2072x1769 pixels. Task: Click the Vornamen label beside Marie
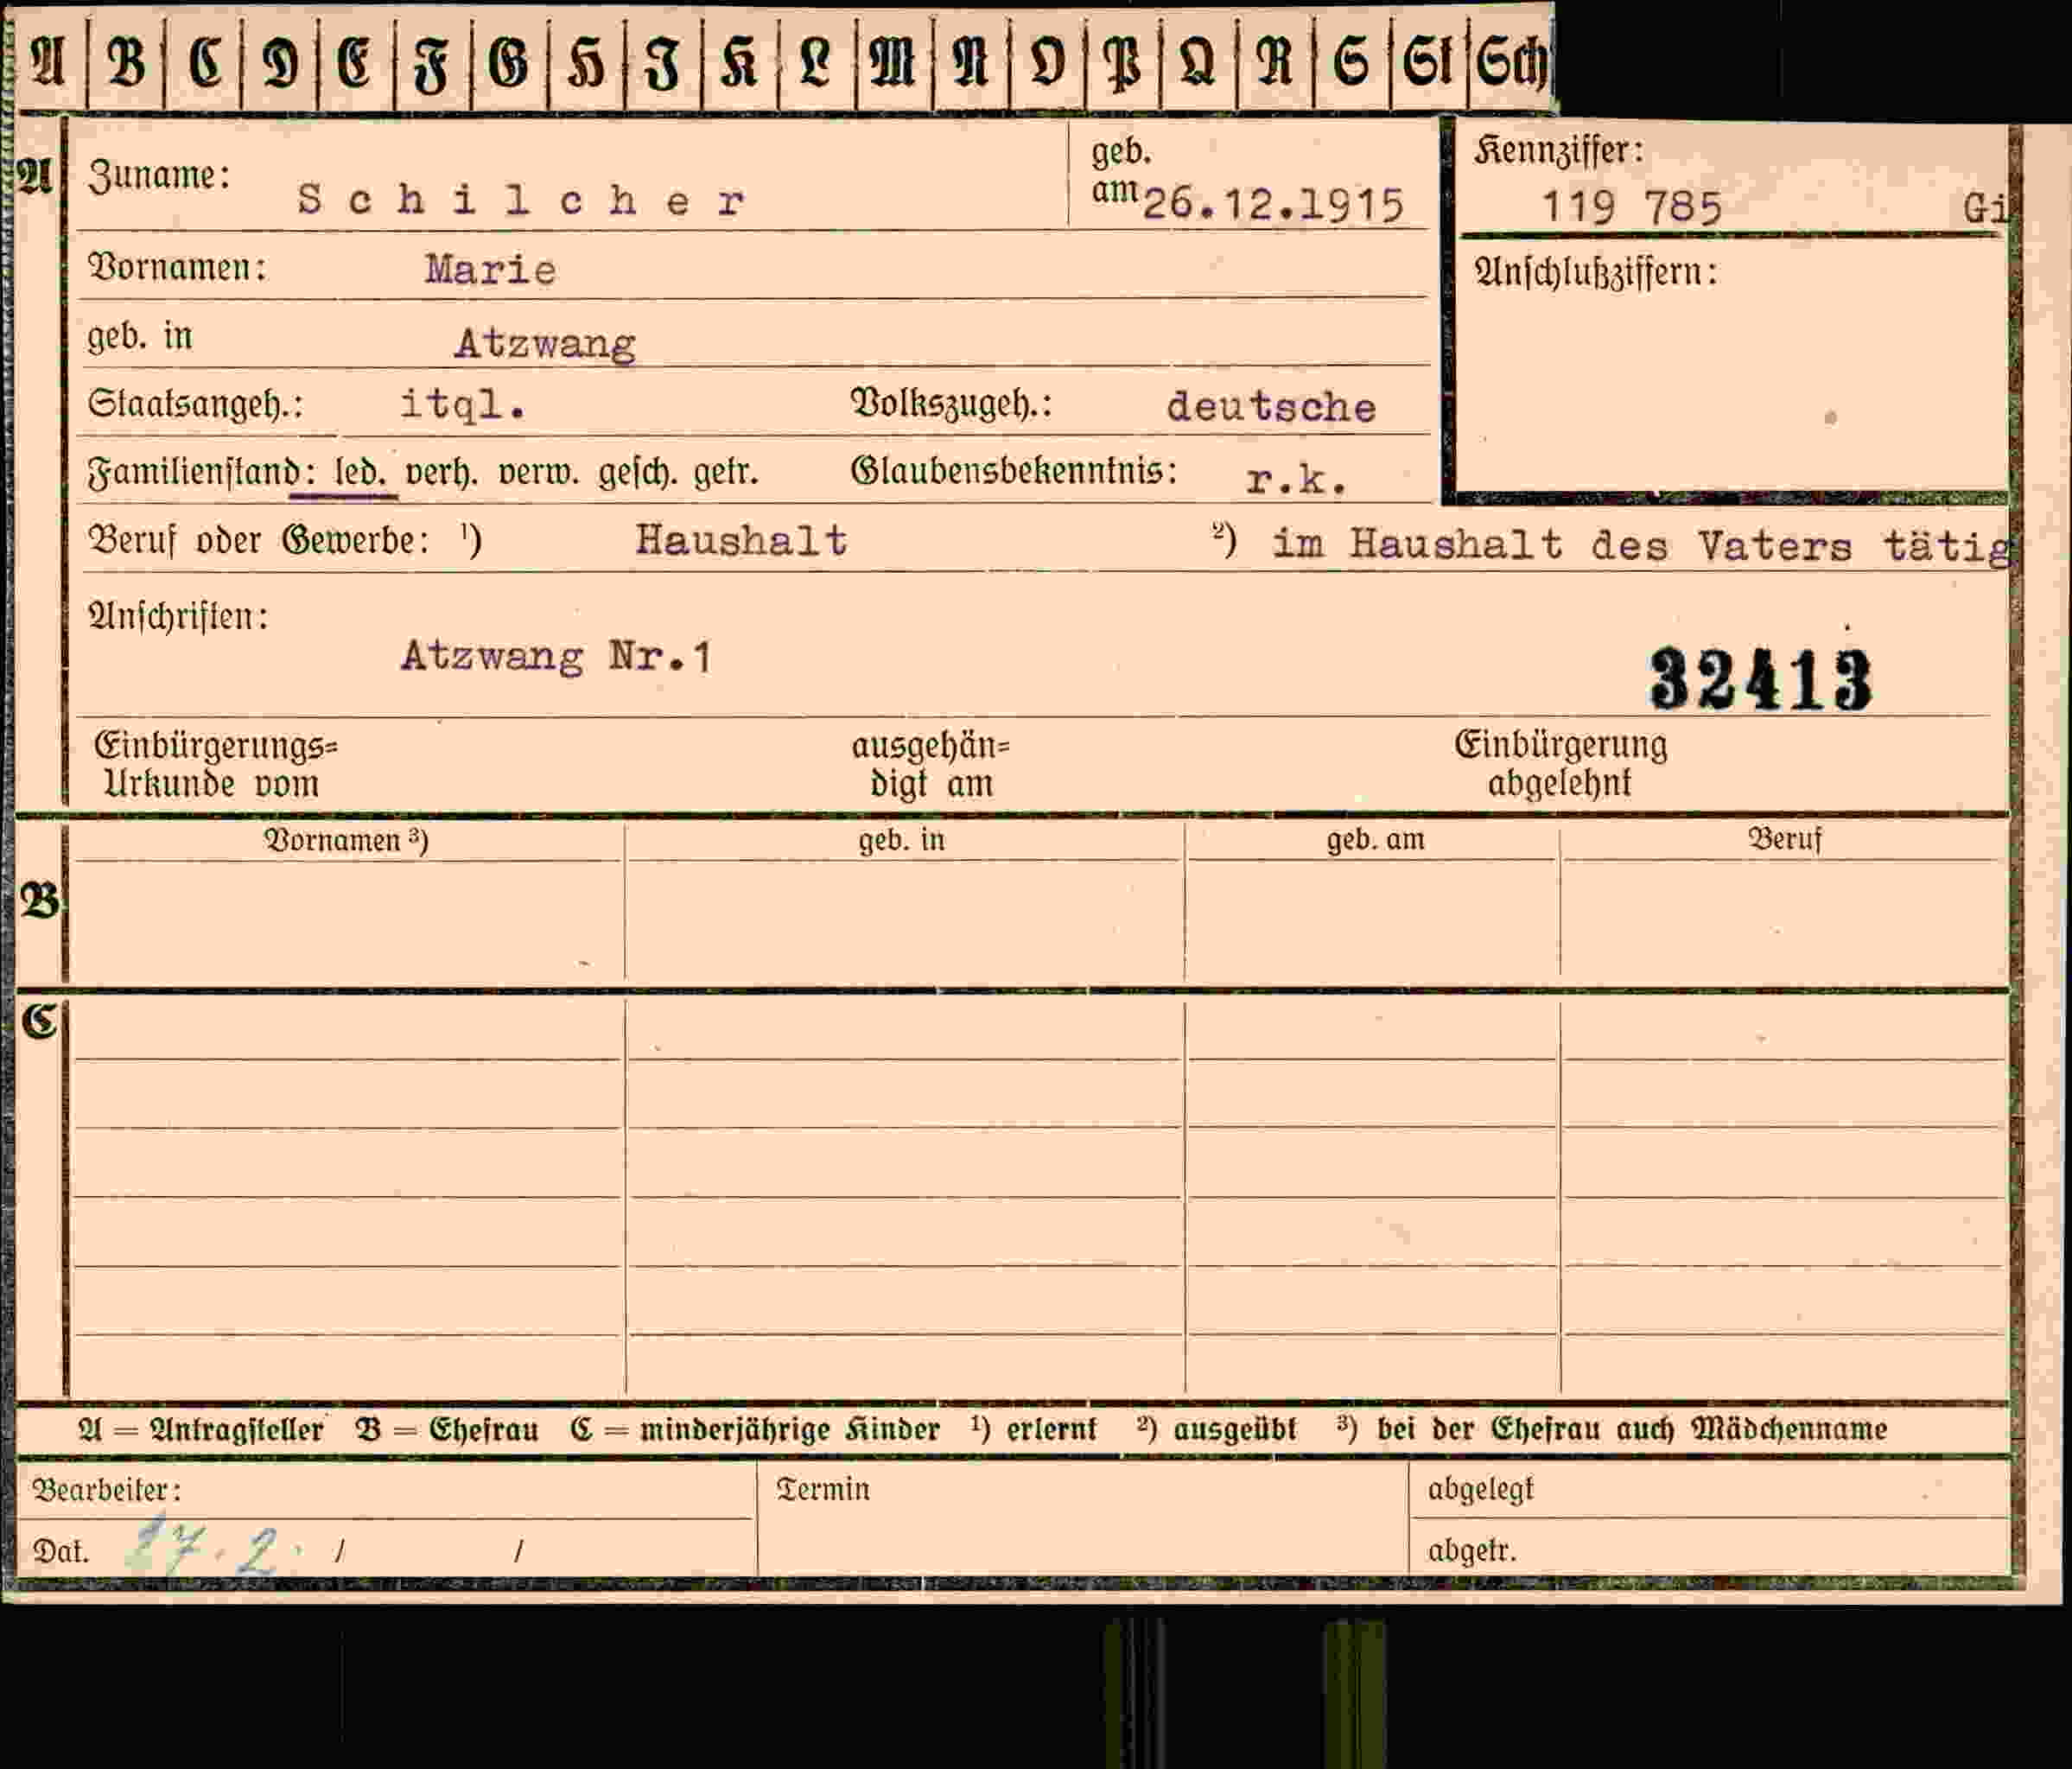point(177,268)
